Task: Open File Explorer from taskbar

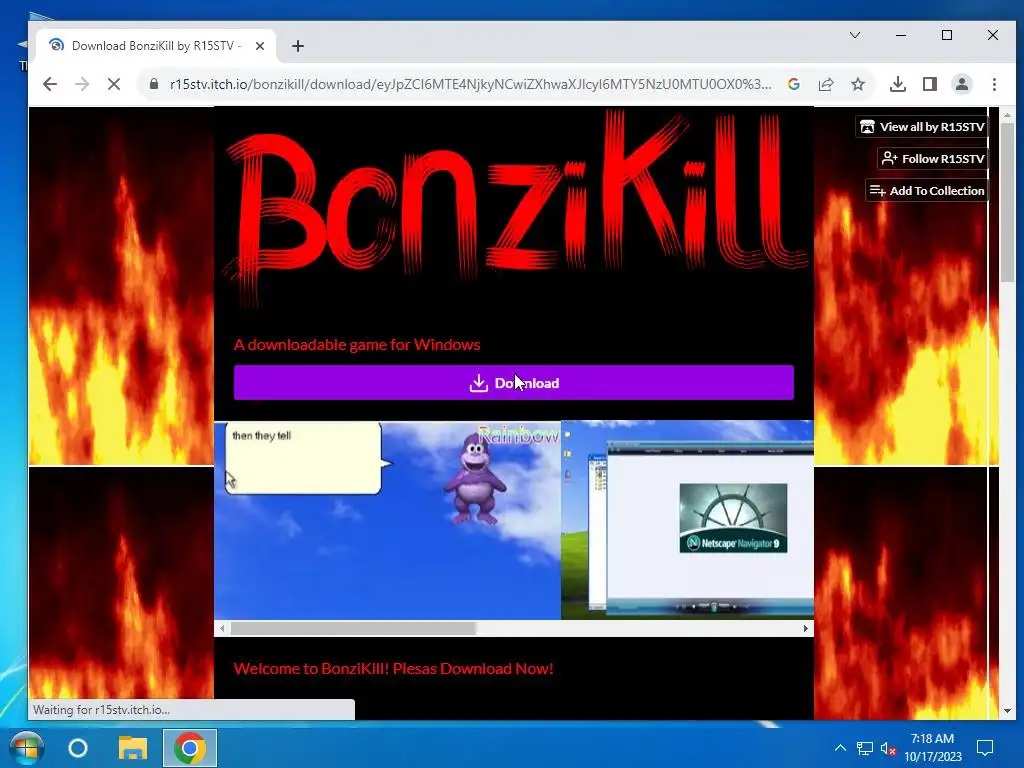Action: pos(133,748)
